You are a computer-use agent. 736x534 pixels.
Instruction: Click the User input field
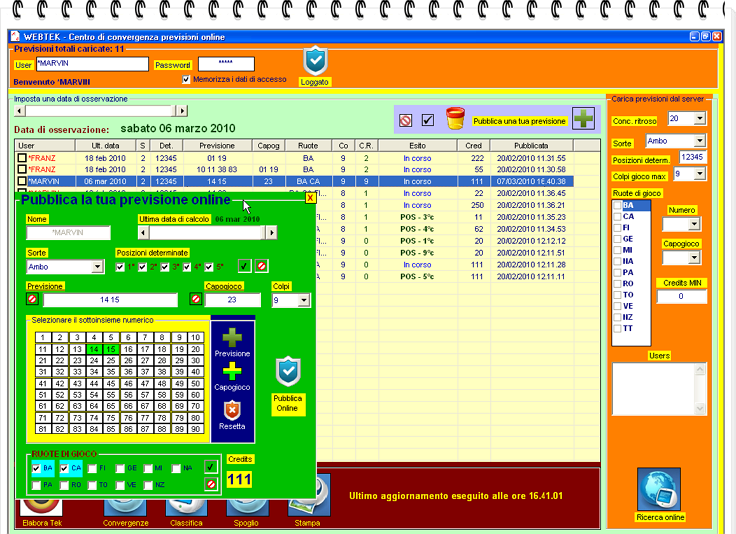coord(92,64)
